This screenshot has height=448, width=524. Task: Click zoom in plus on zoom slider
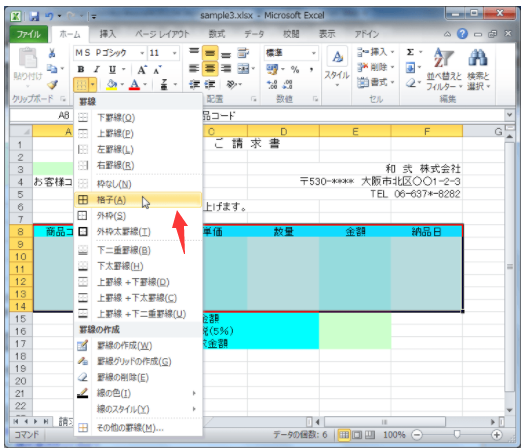pyautogui.click(x=497, y=435)
